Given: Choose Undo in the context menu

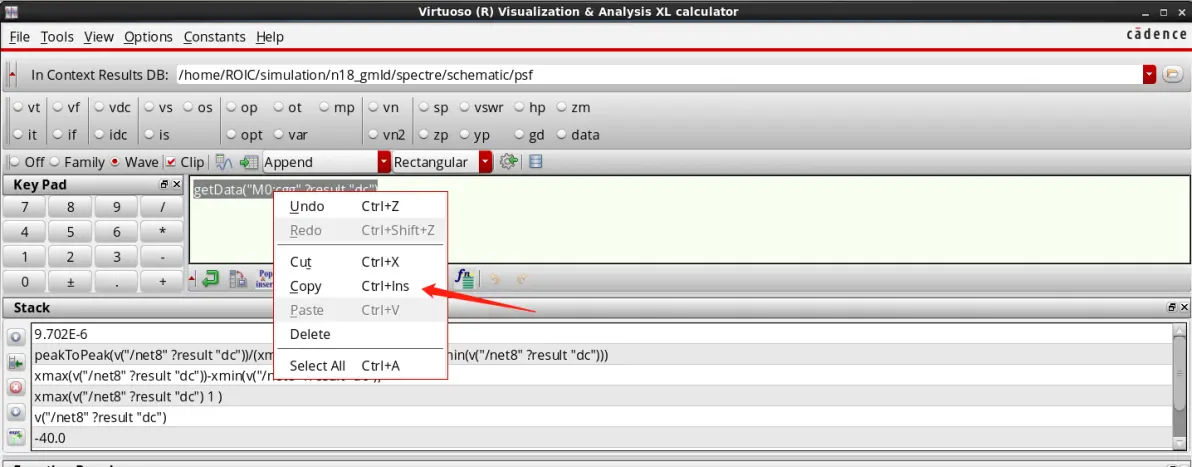Looking at the screenshot, I should (x=362, y=206).
